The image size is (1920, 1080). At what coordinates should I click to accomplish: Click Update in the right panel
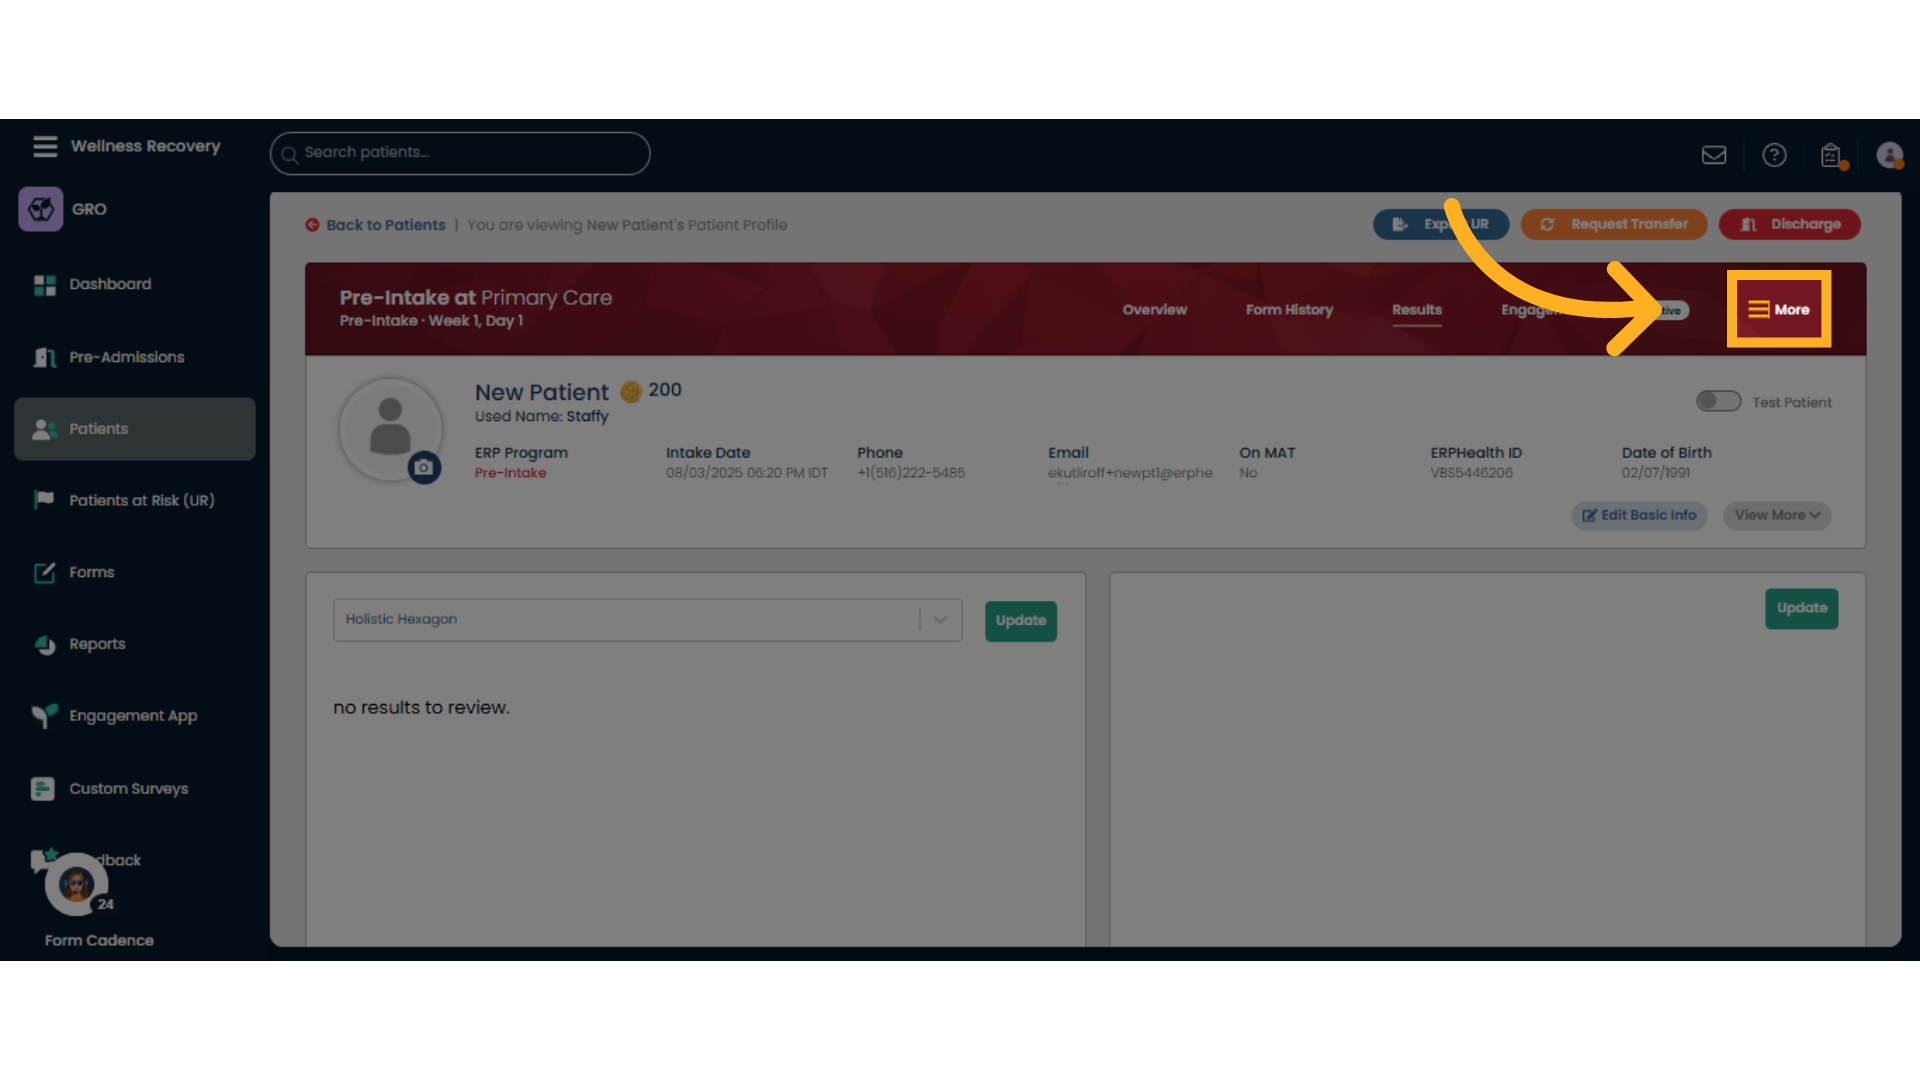tap(1802, 608)
